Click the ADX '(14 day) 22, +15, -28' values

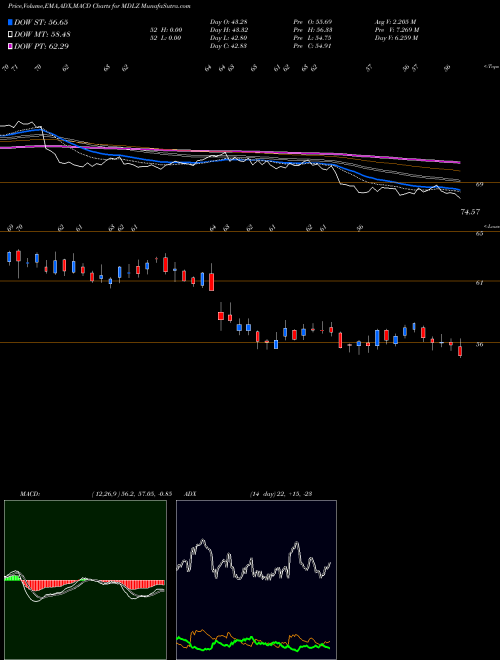coord(281,494)
